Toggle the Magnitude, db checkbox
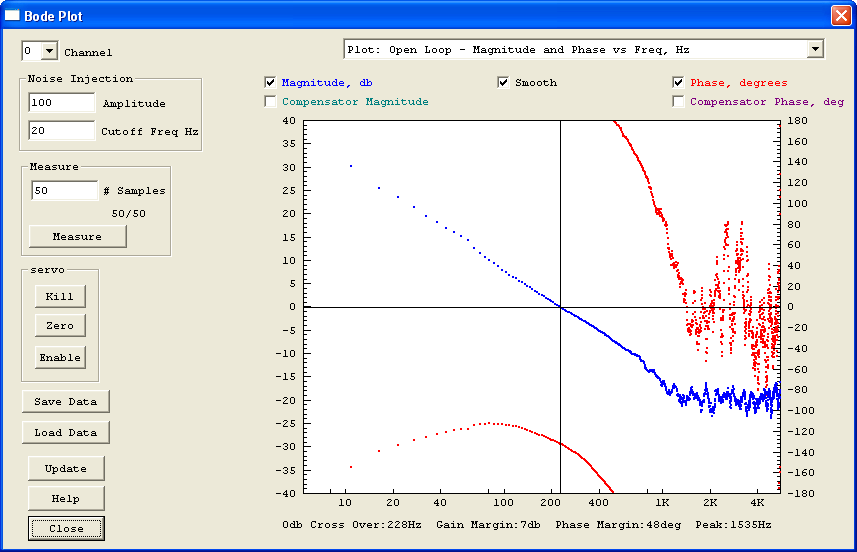This screenshot has width=857, height=552. pos(271,82)
